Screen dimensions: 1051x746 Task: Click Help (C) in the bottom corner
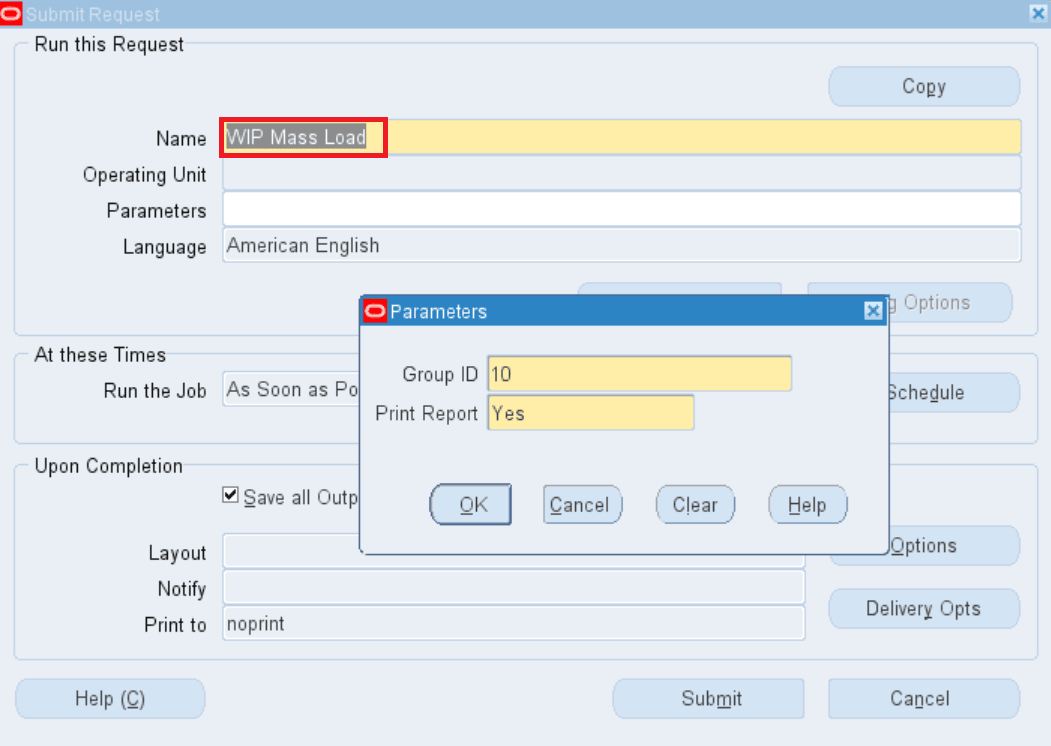tap(110, 698)
